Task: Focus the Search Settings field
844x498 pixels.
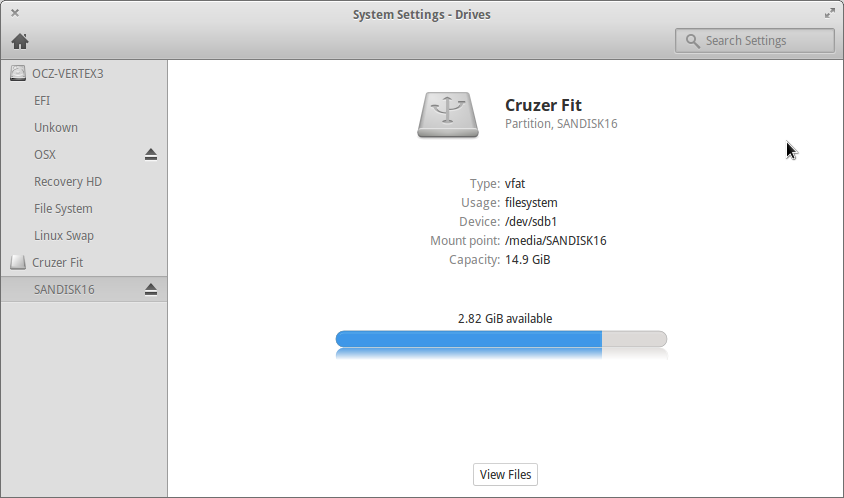Action: pos(755,41)
